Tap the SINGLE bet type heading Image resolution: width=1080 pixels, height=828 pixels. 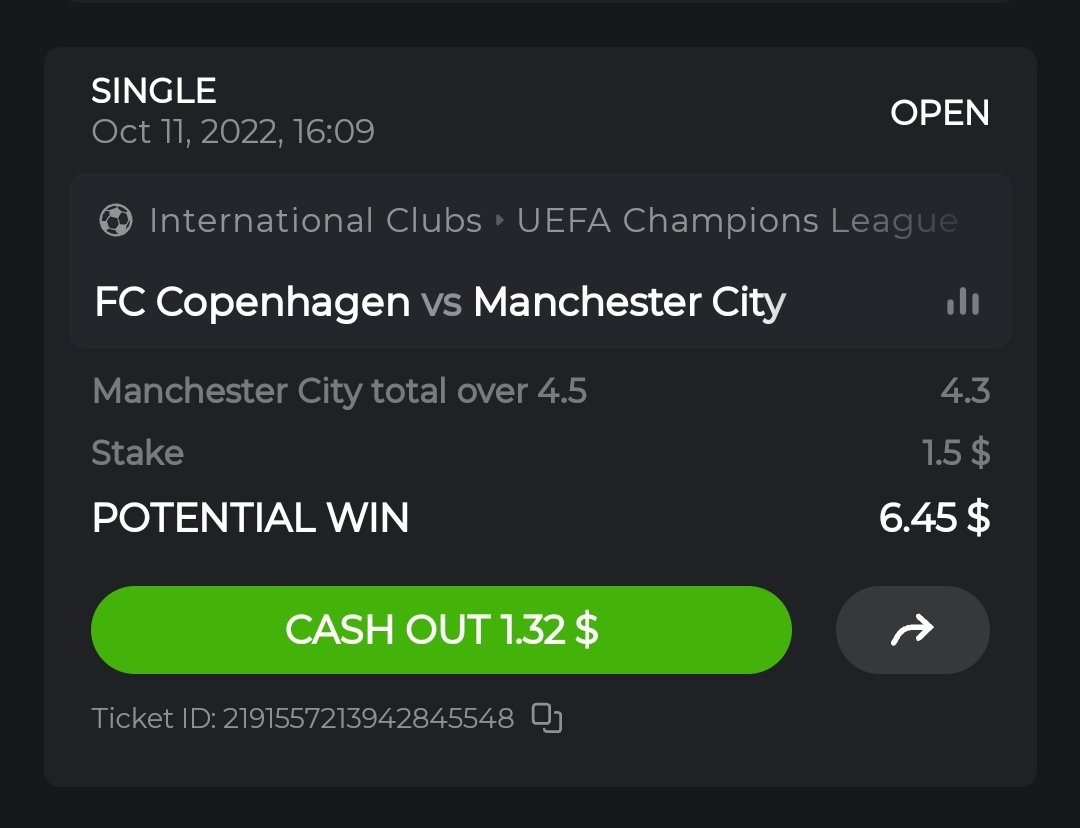click(154, 91)
